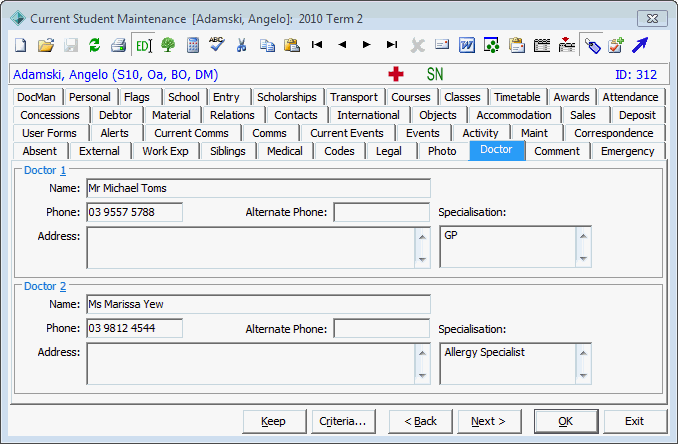Click the blue diagonal arrow icon
This screenshot has height=444, width=678.
[x=640, y=45]
